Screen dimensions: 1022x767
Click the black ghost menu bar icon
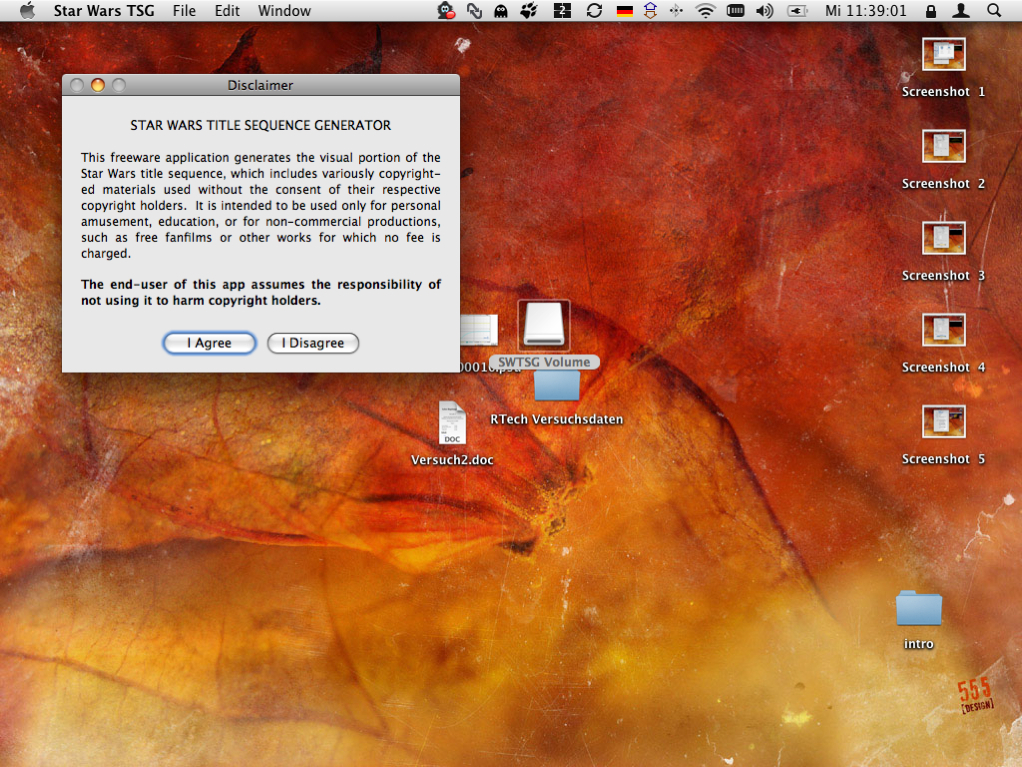tap(501, 10)
